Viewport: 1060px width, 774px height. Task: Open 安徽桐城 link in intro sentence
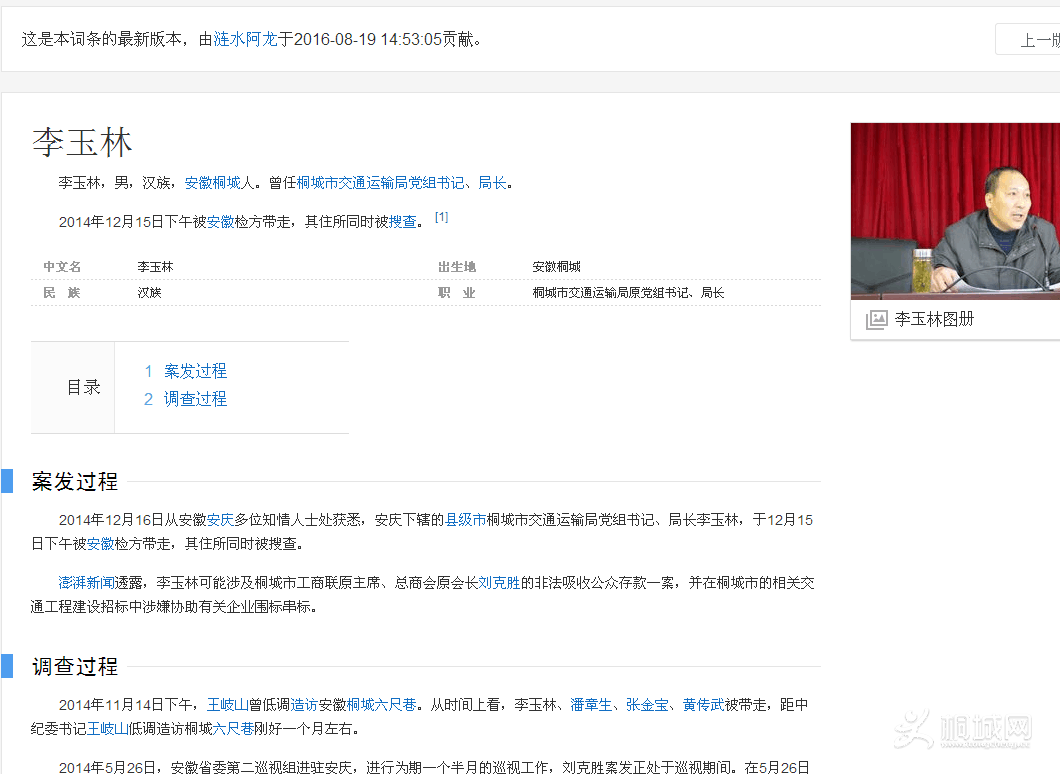pos(213,183)
